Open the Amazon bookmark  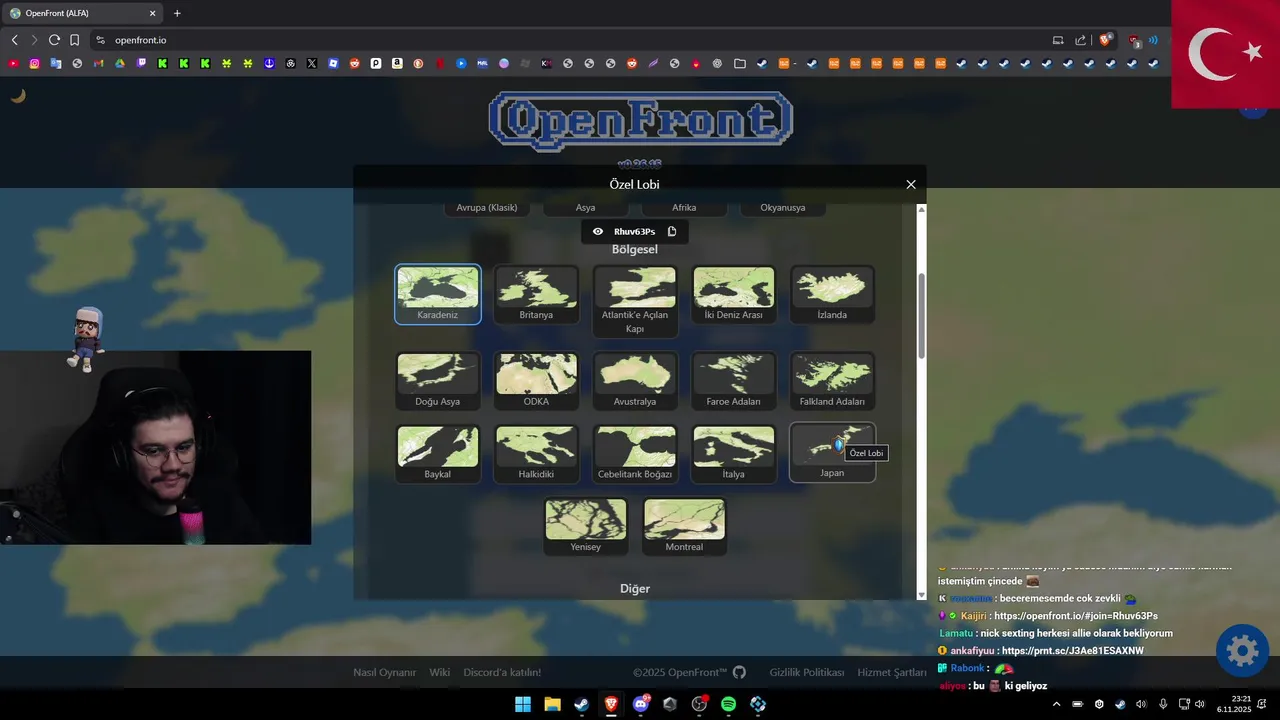(x=397, y=63)
